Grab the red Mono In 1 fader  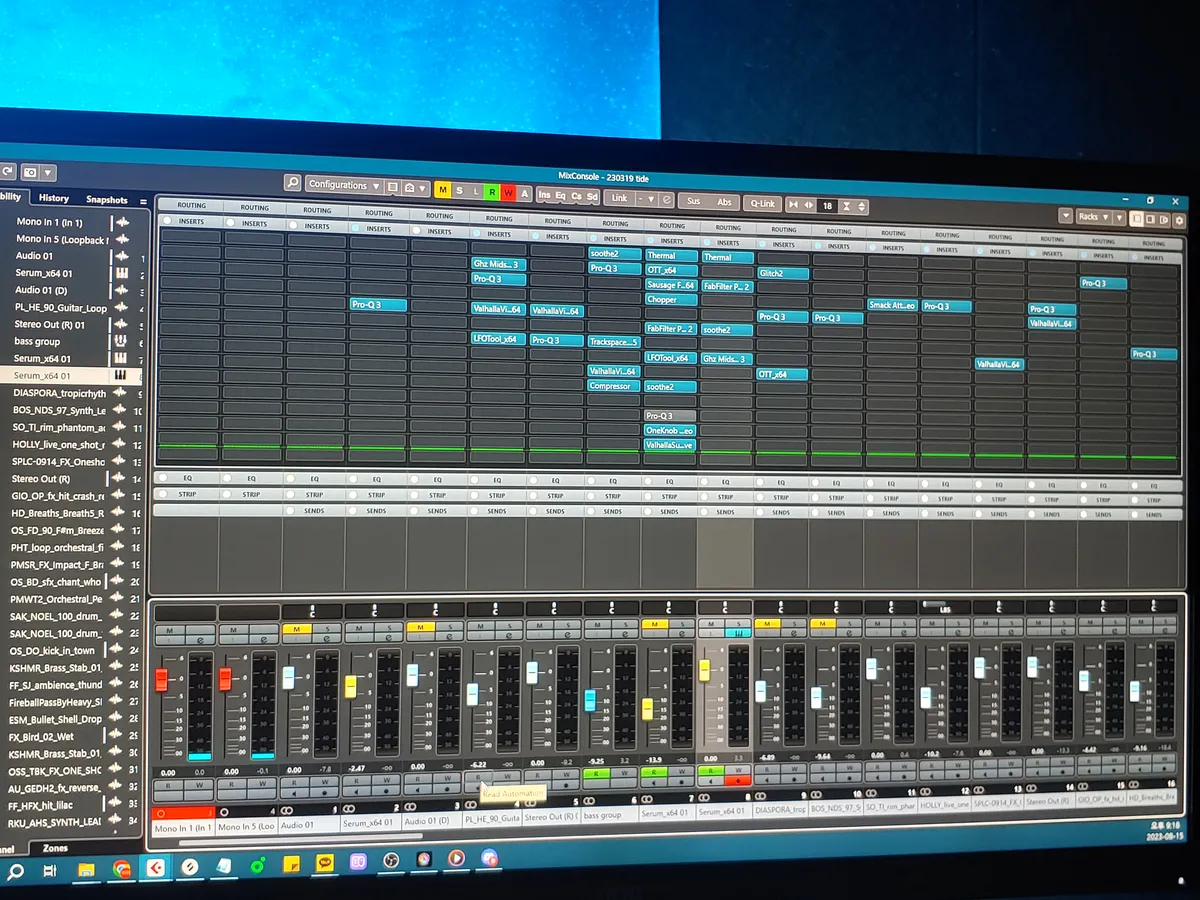click(x=161, y=680)
